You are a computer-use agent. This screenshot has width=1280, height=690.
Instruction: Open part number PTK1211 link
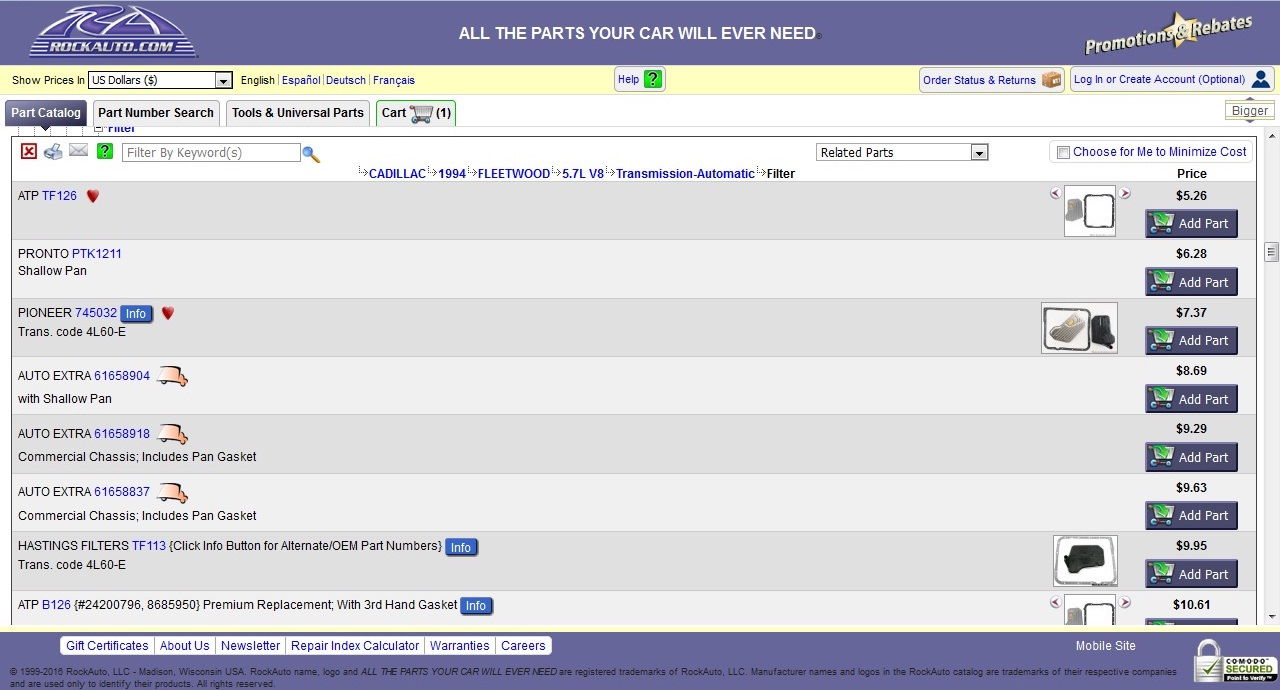[x=97, y=254]
